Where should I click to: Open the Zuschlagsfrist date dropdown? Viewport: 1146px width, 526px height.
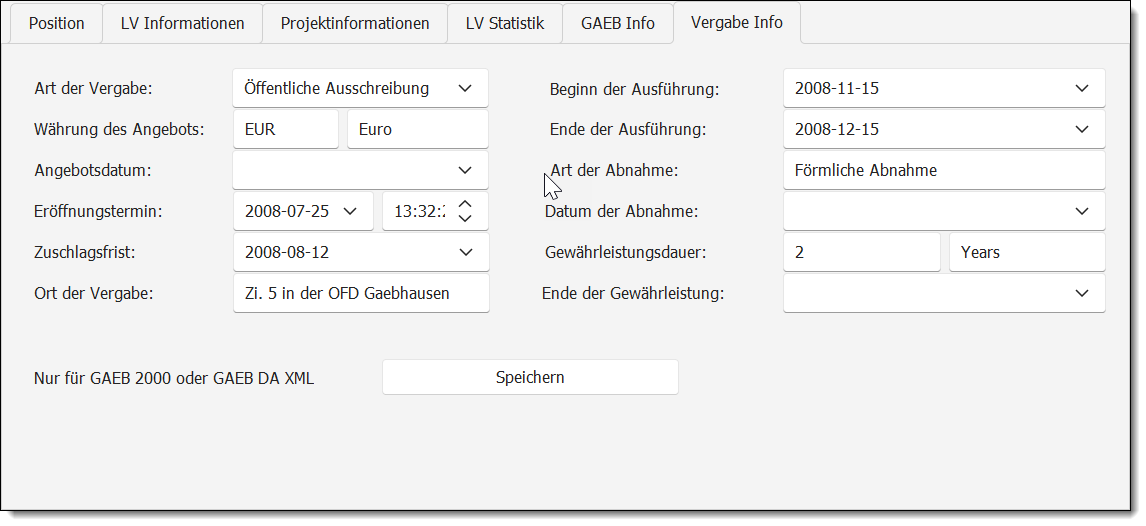click(x=465, y=252)
